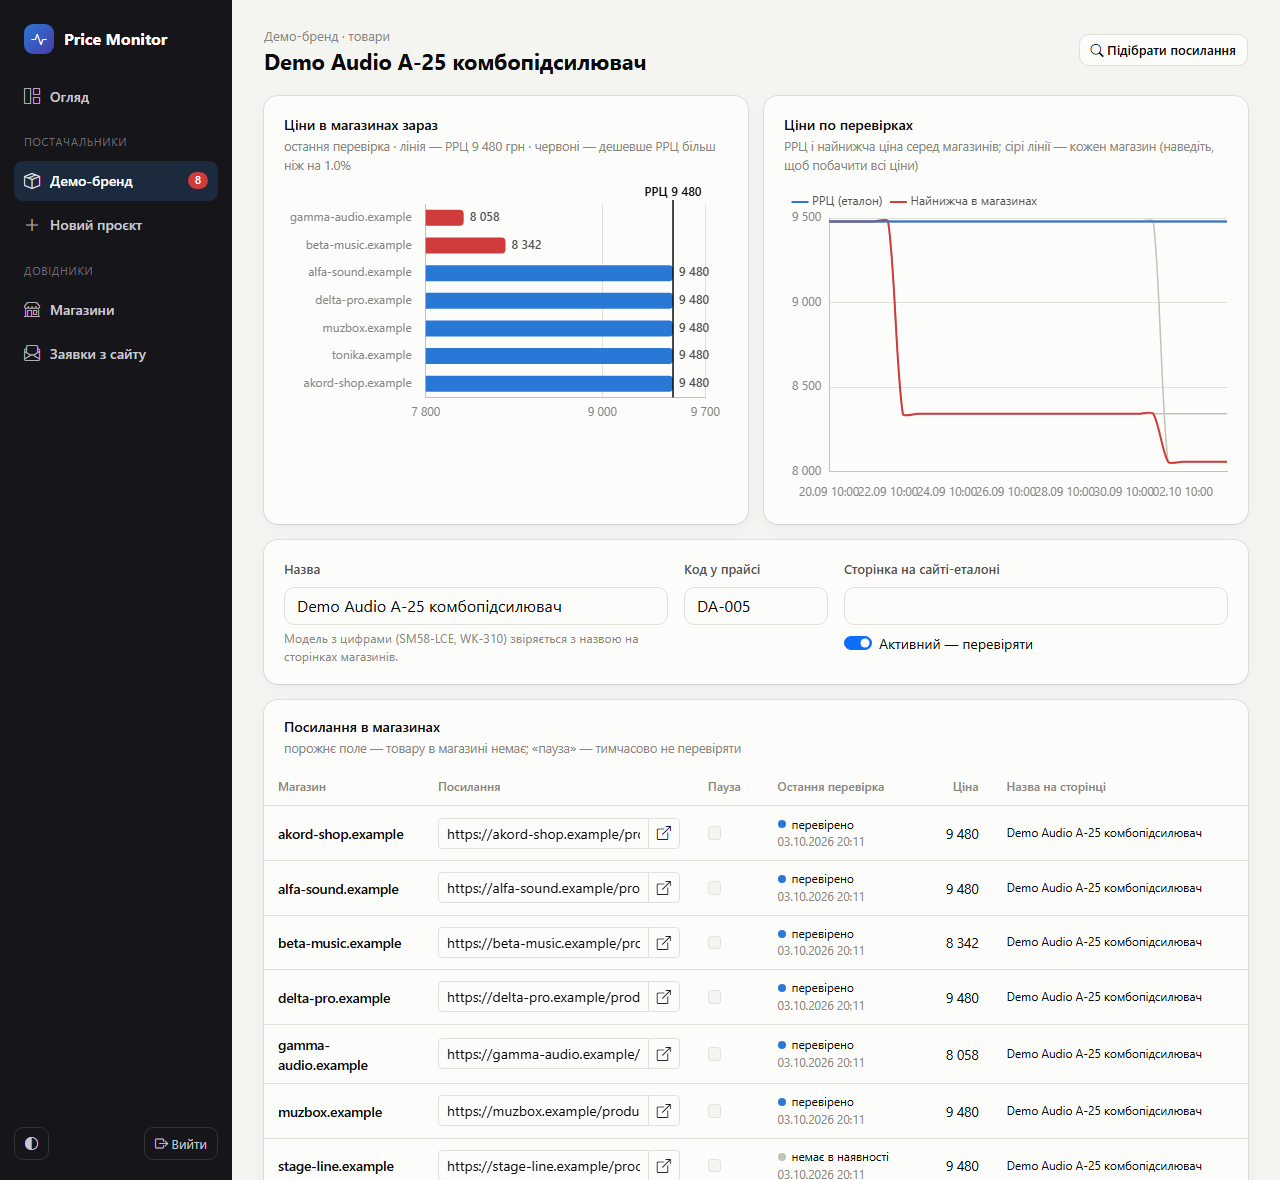Open external link for beta-music.example

point(664,943)
